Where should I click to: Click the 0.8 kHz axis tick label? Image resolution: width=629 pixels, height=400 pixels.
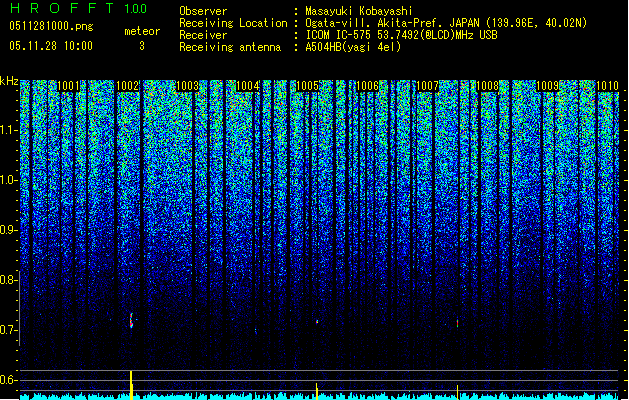[7, 280]
